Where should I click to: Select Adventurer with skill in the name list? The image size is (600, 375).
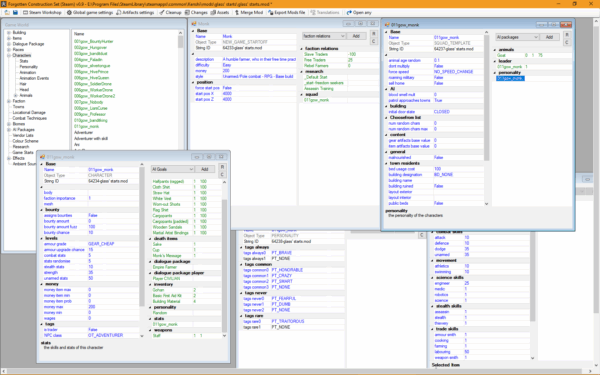91,139
